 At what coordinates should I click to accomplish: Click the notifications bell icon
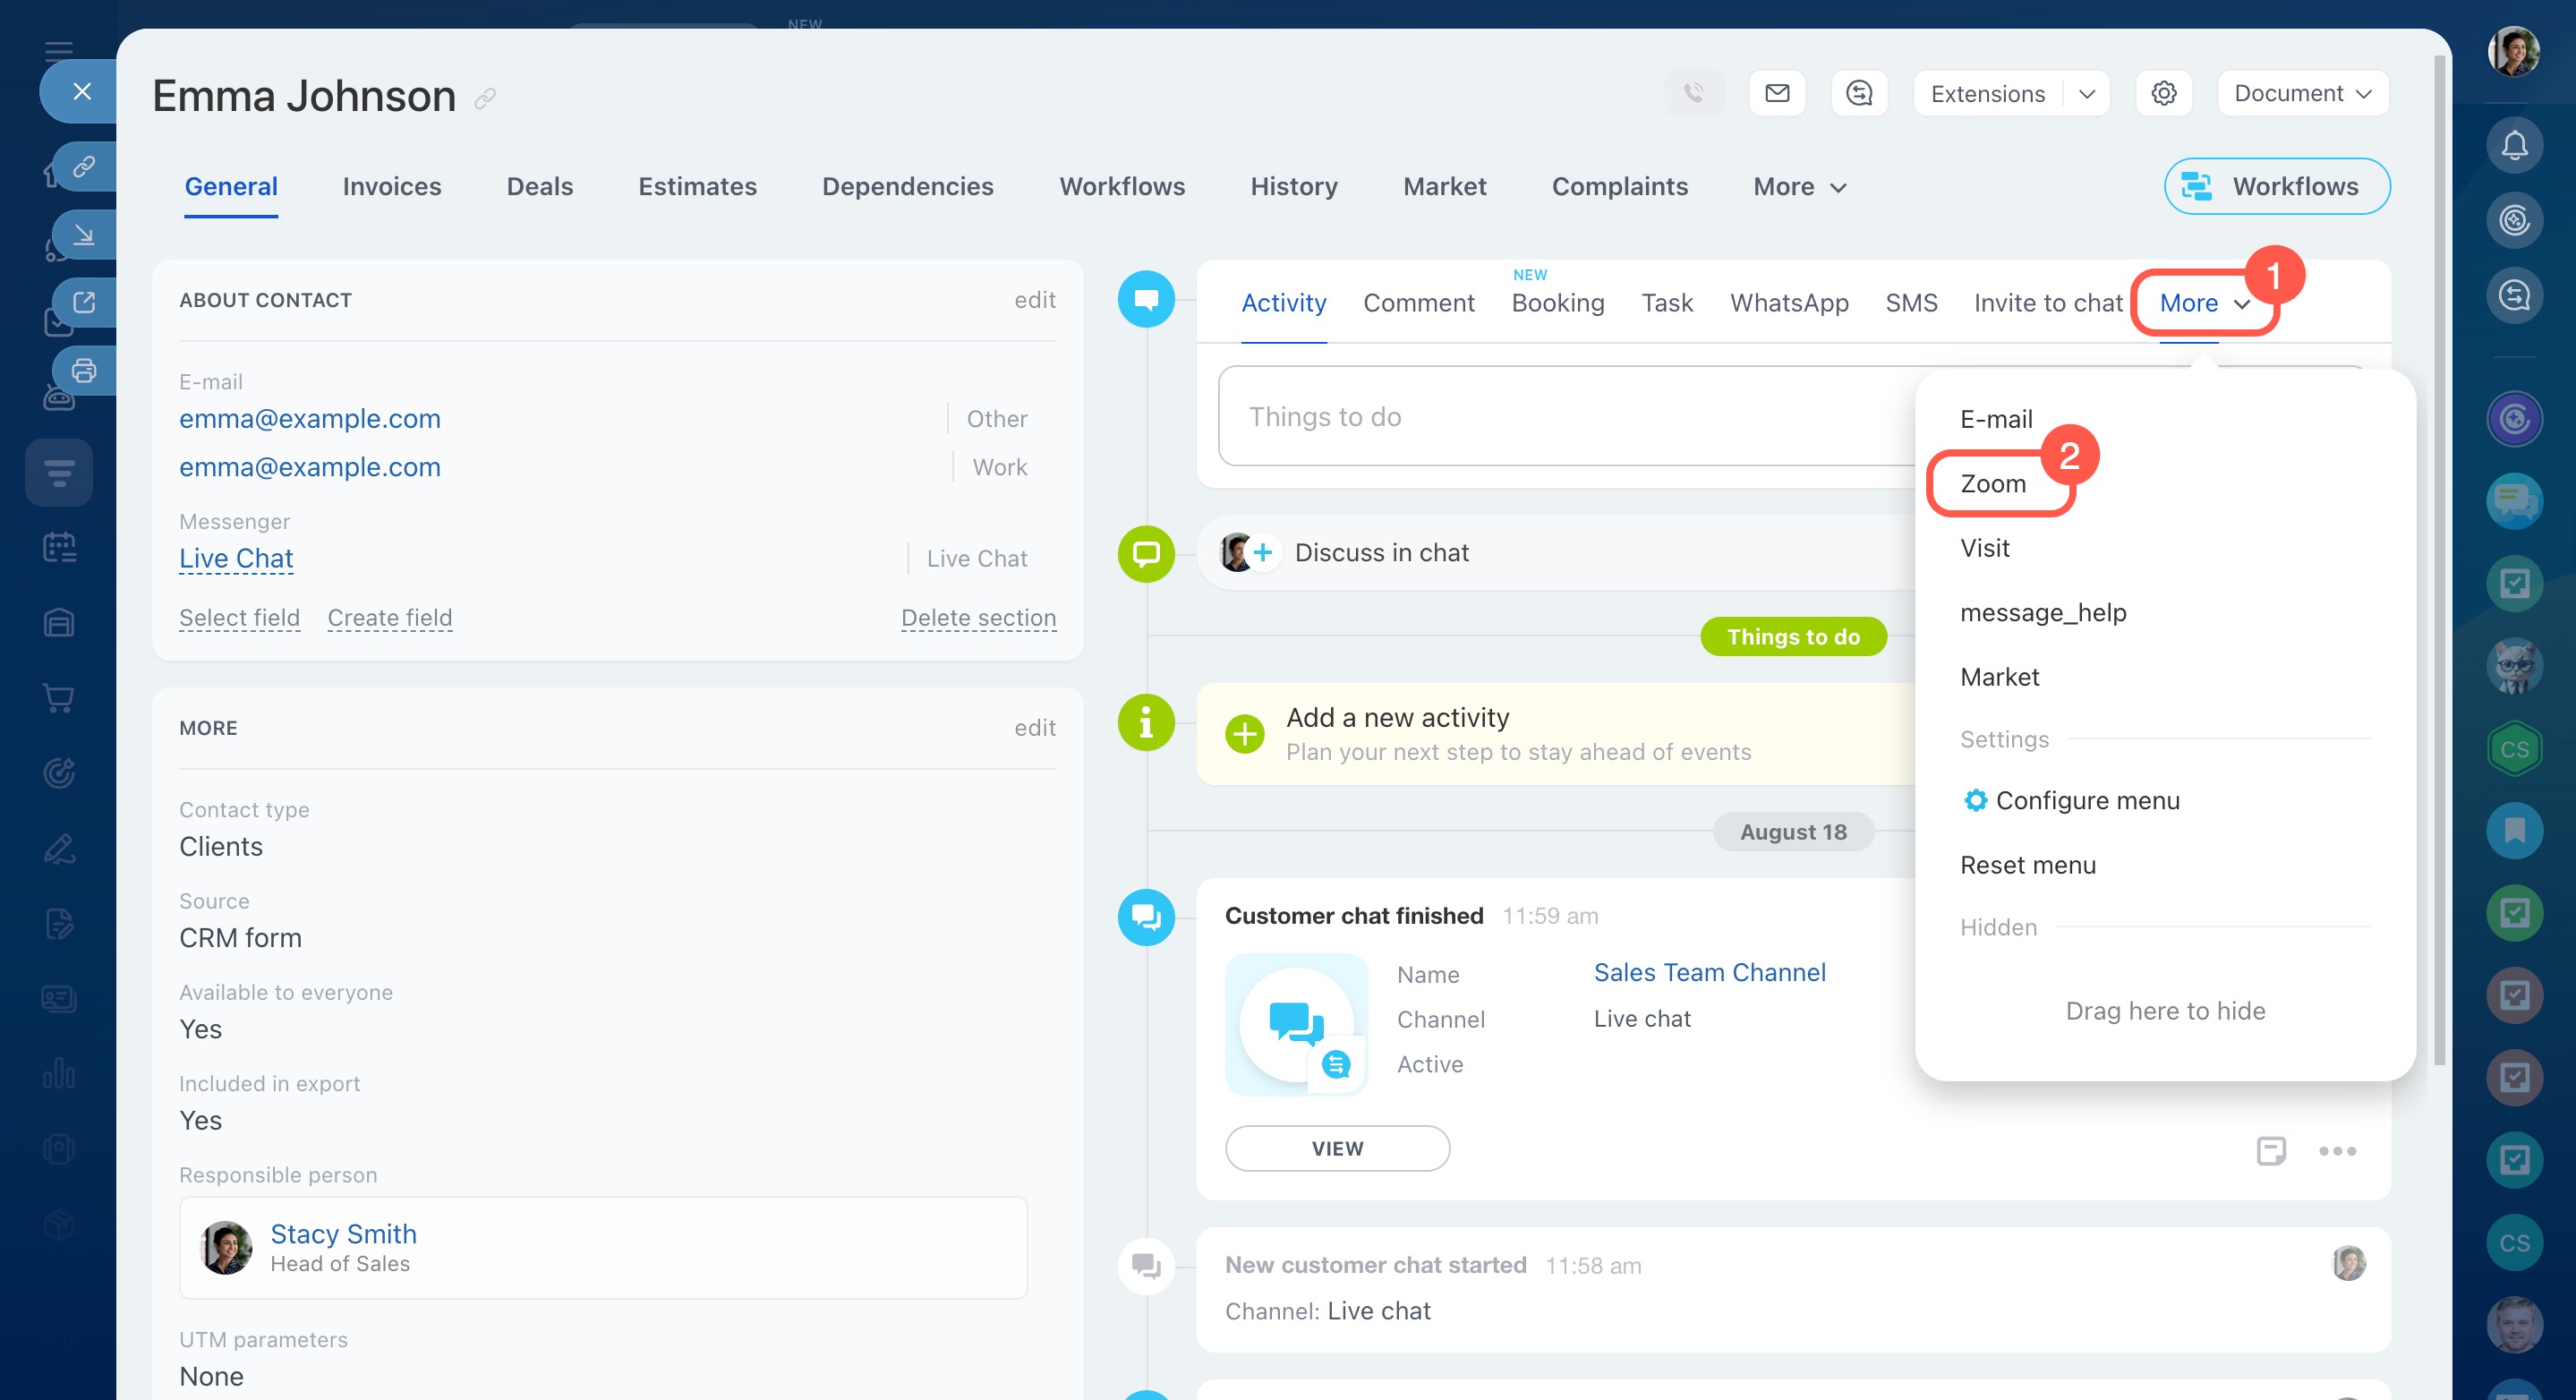(2514, 146)
